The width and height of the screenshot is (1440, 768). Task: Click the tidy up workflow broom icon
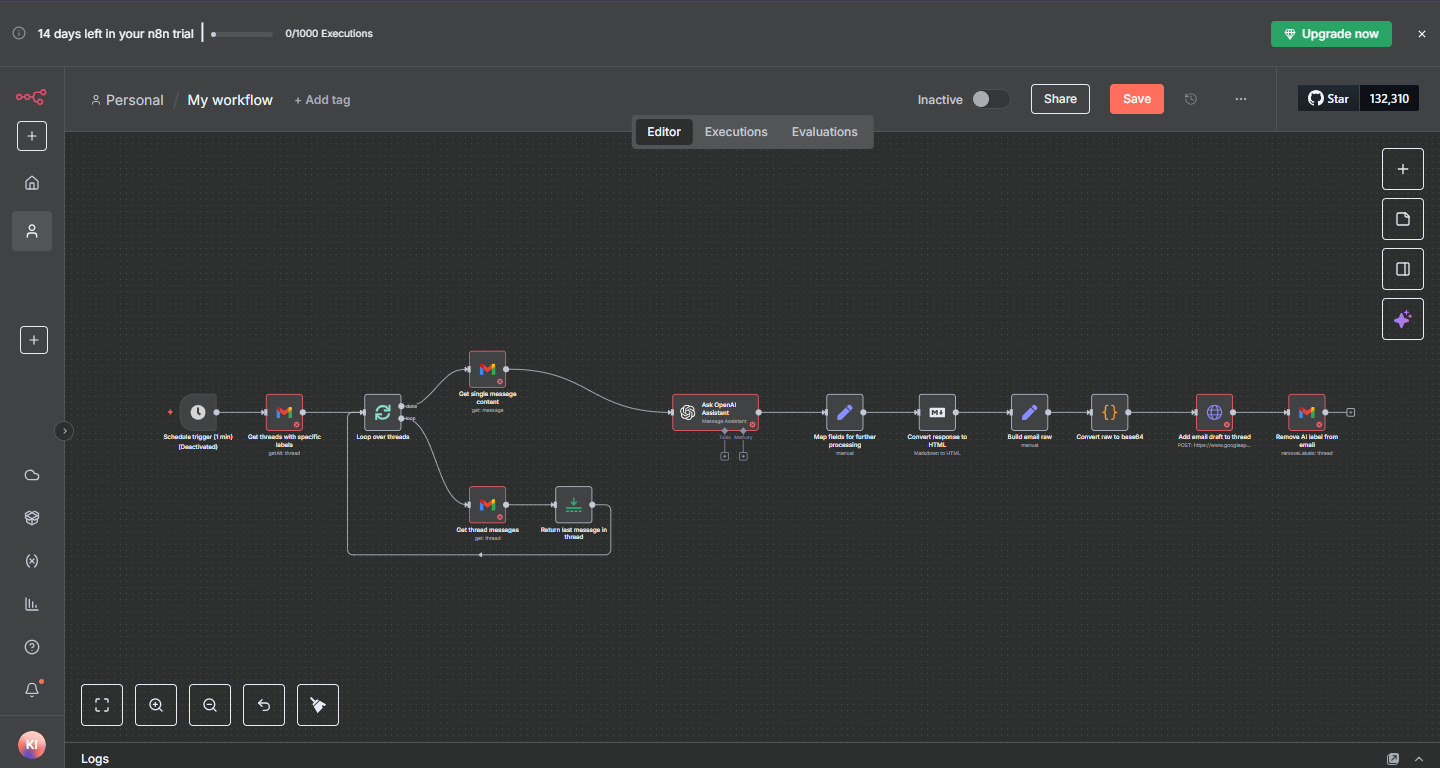pyautogui.click(x=318, y=705)
